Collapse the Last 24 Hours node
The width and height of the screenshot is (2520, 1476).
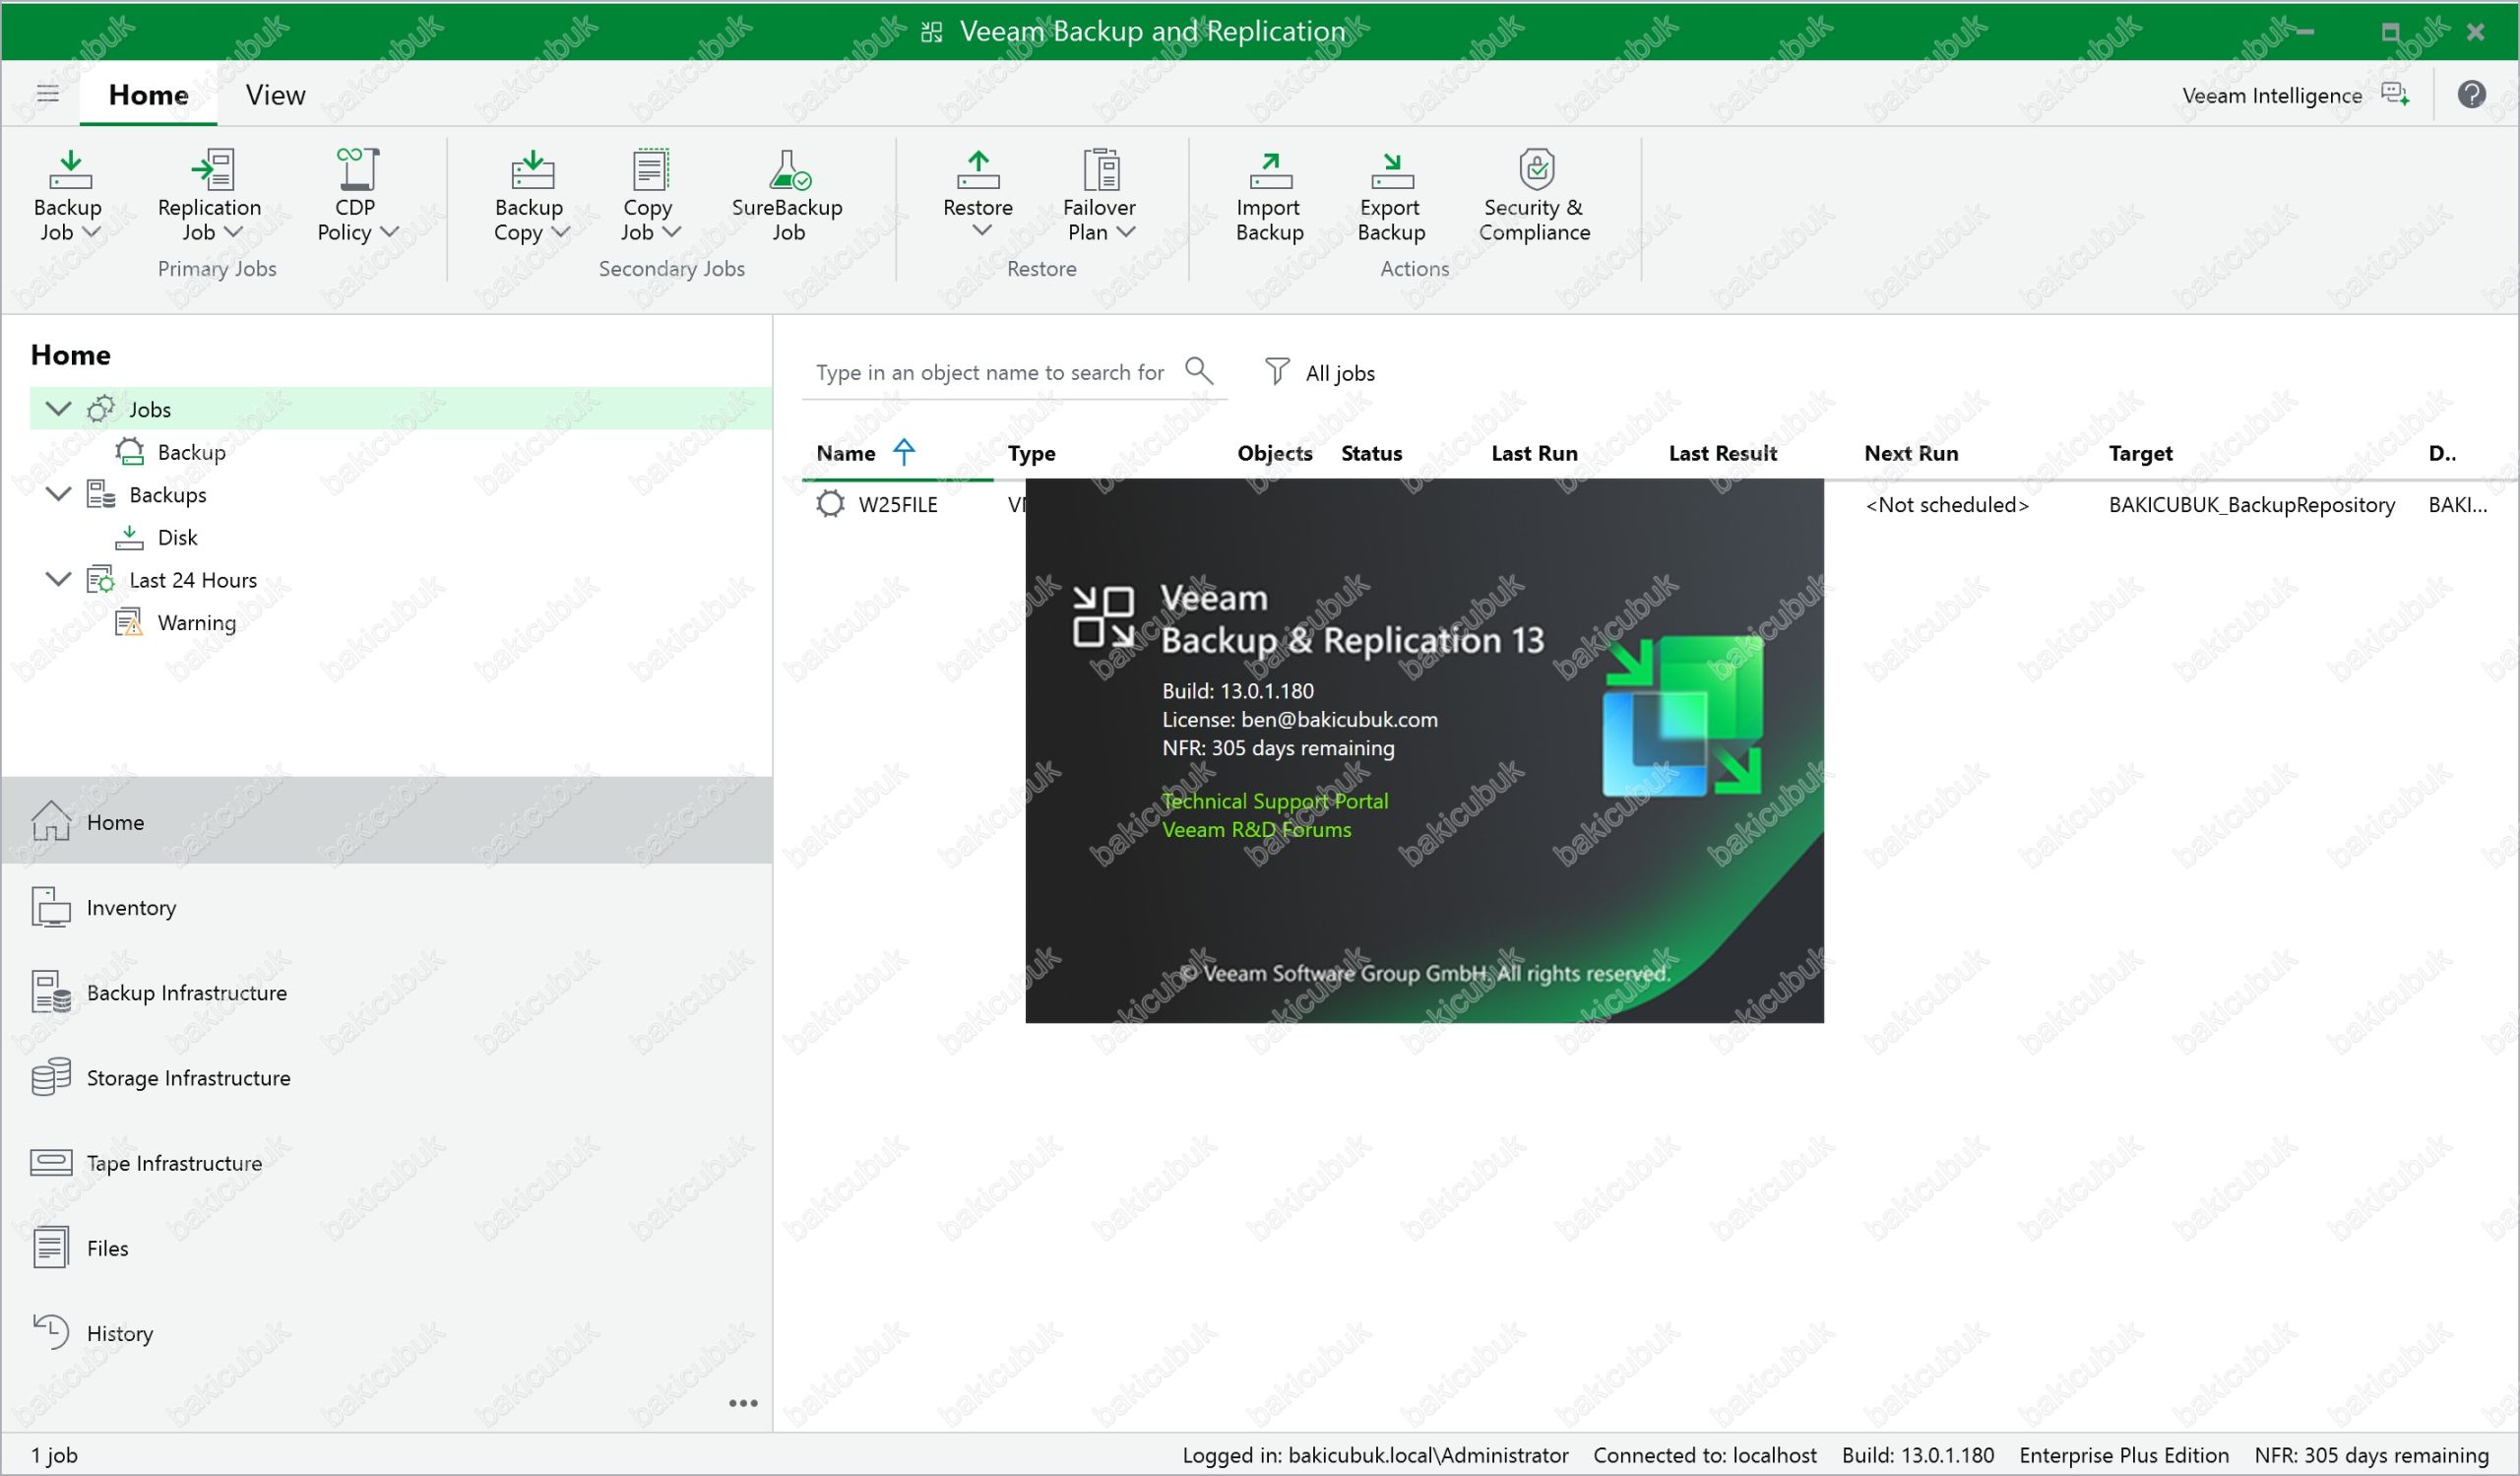[59, 579]
